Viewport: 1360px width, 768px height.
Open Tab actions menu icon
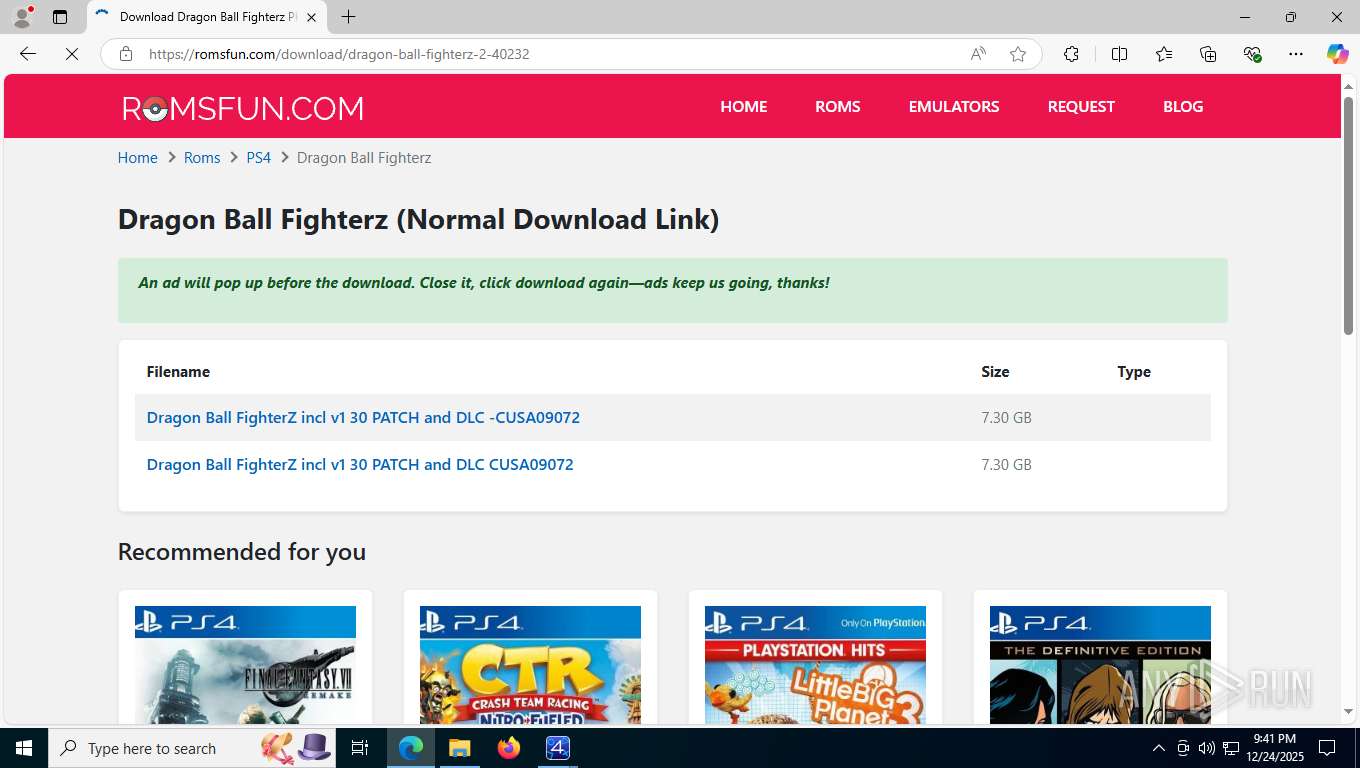tap(60, 17)
